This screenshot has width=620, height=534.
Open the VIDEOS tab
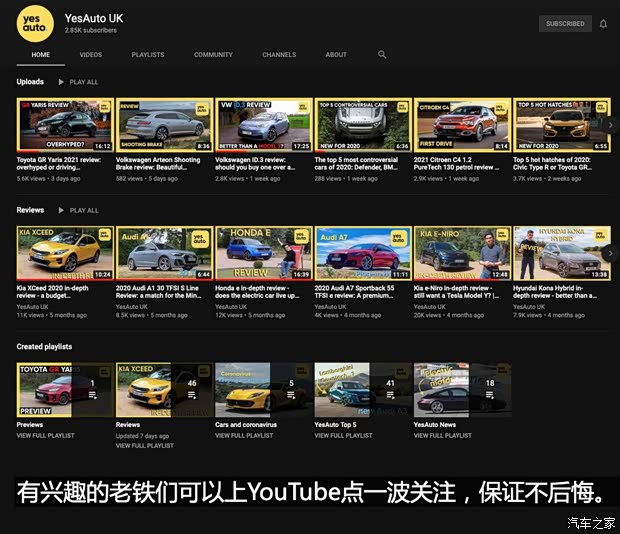[91, 55]
